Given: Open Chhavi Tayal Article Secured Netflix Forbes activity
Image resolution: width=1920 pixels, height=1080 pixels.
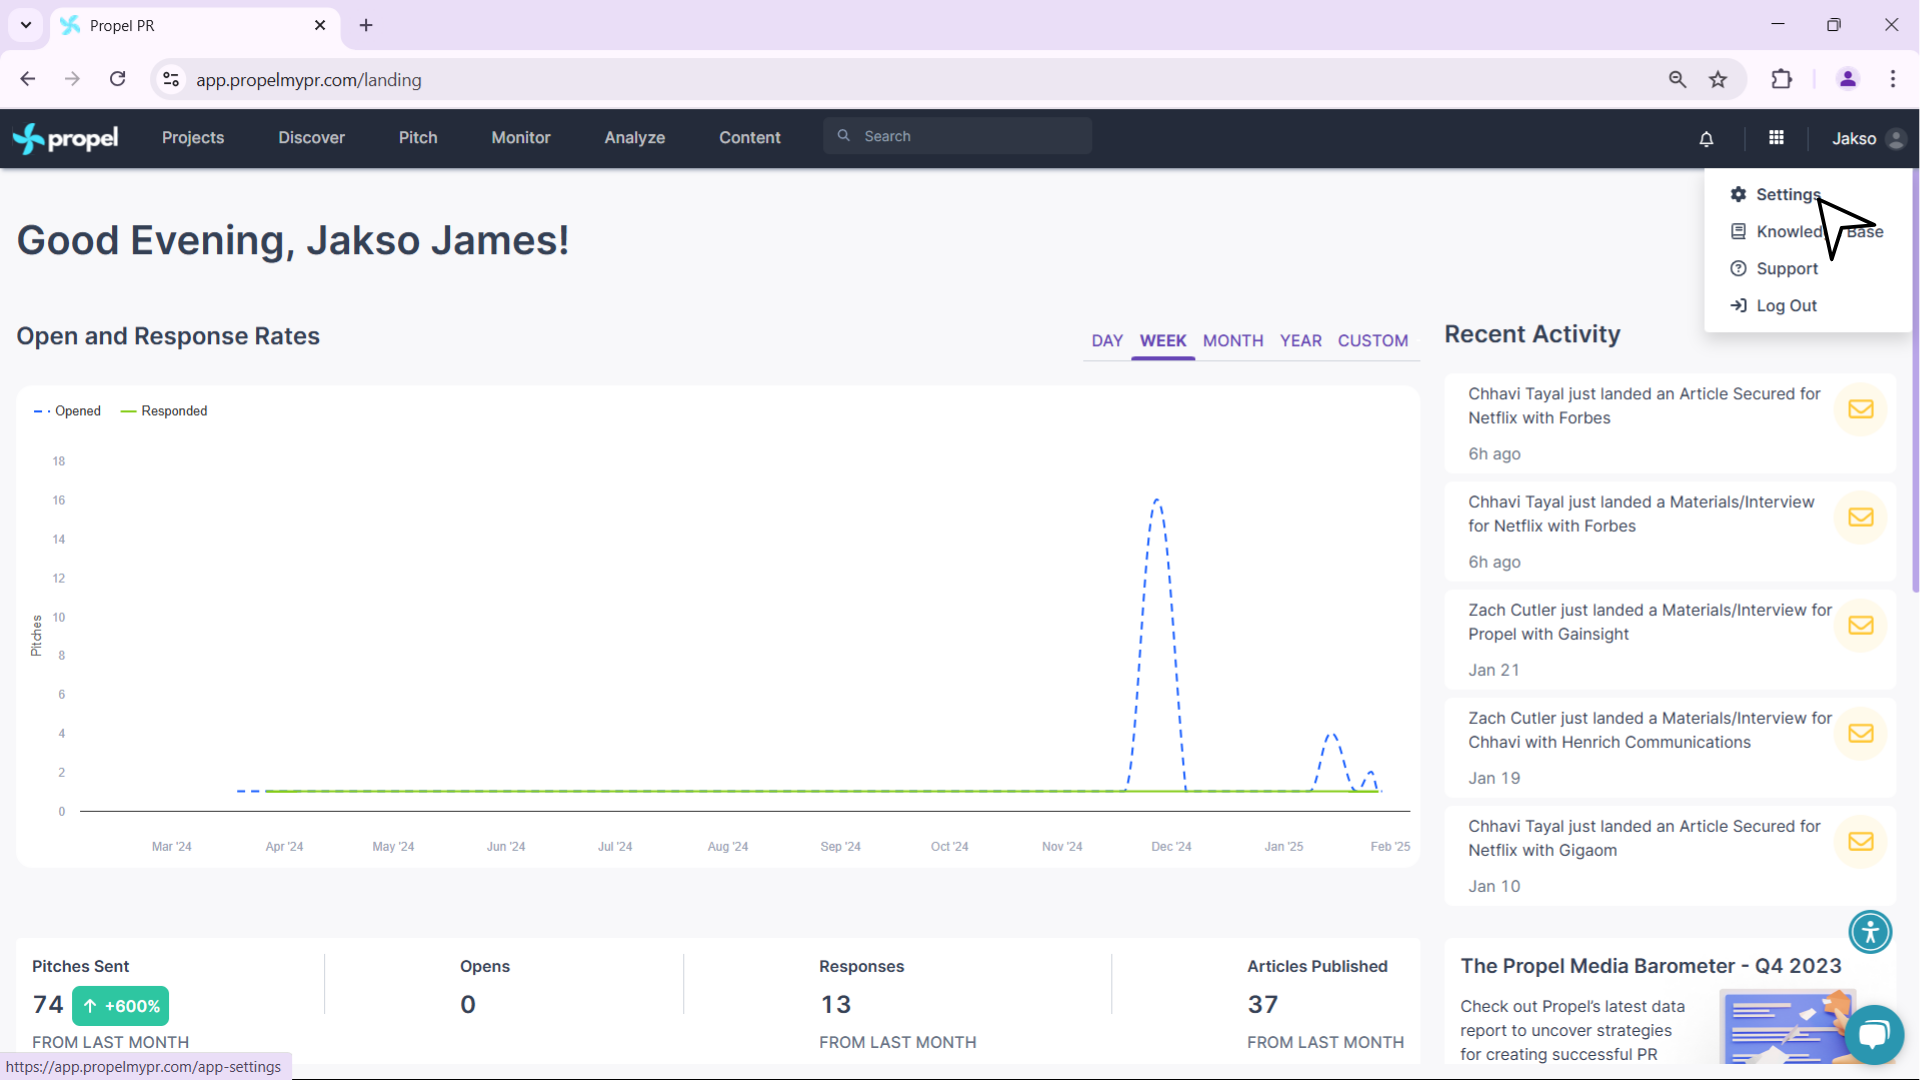Looking at the screenshot, I should point(1669,423).
